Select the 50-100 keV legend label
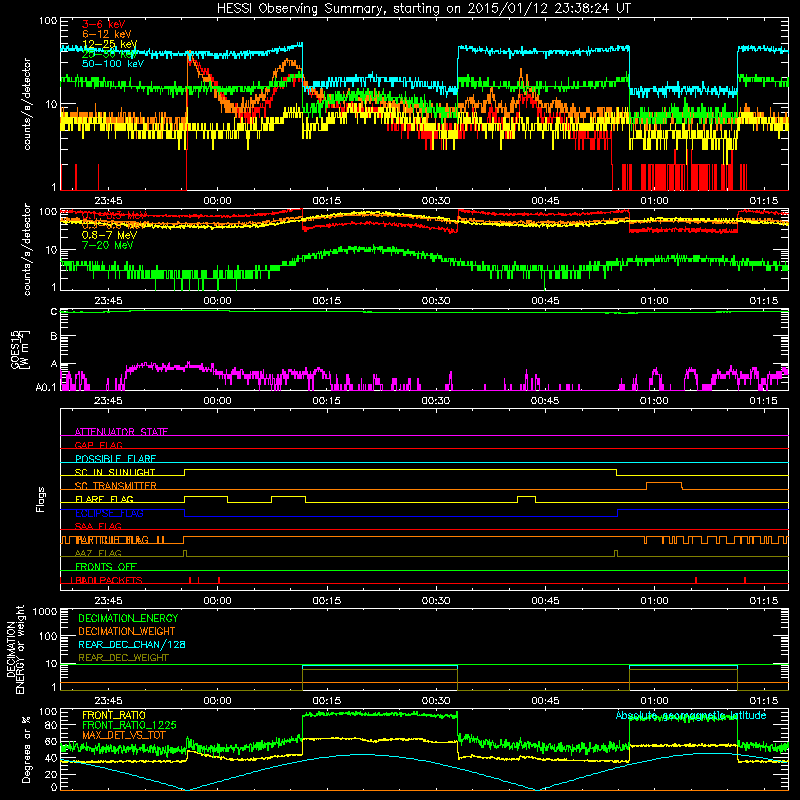The height and width of the screenshot is (800, 800). coord(113,64)
